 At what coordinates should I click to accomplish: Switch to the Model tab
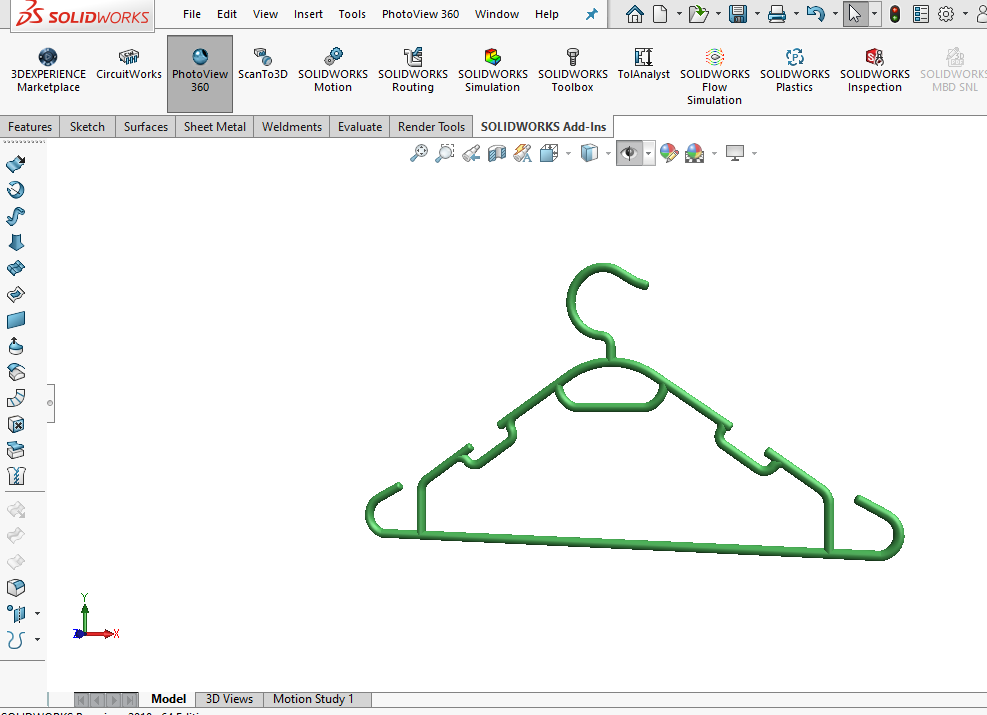169,699
